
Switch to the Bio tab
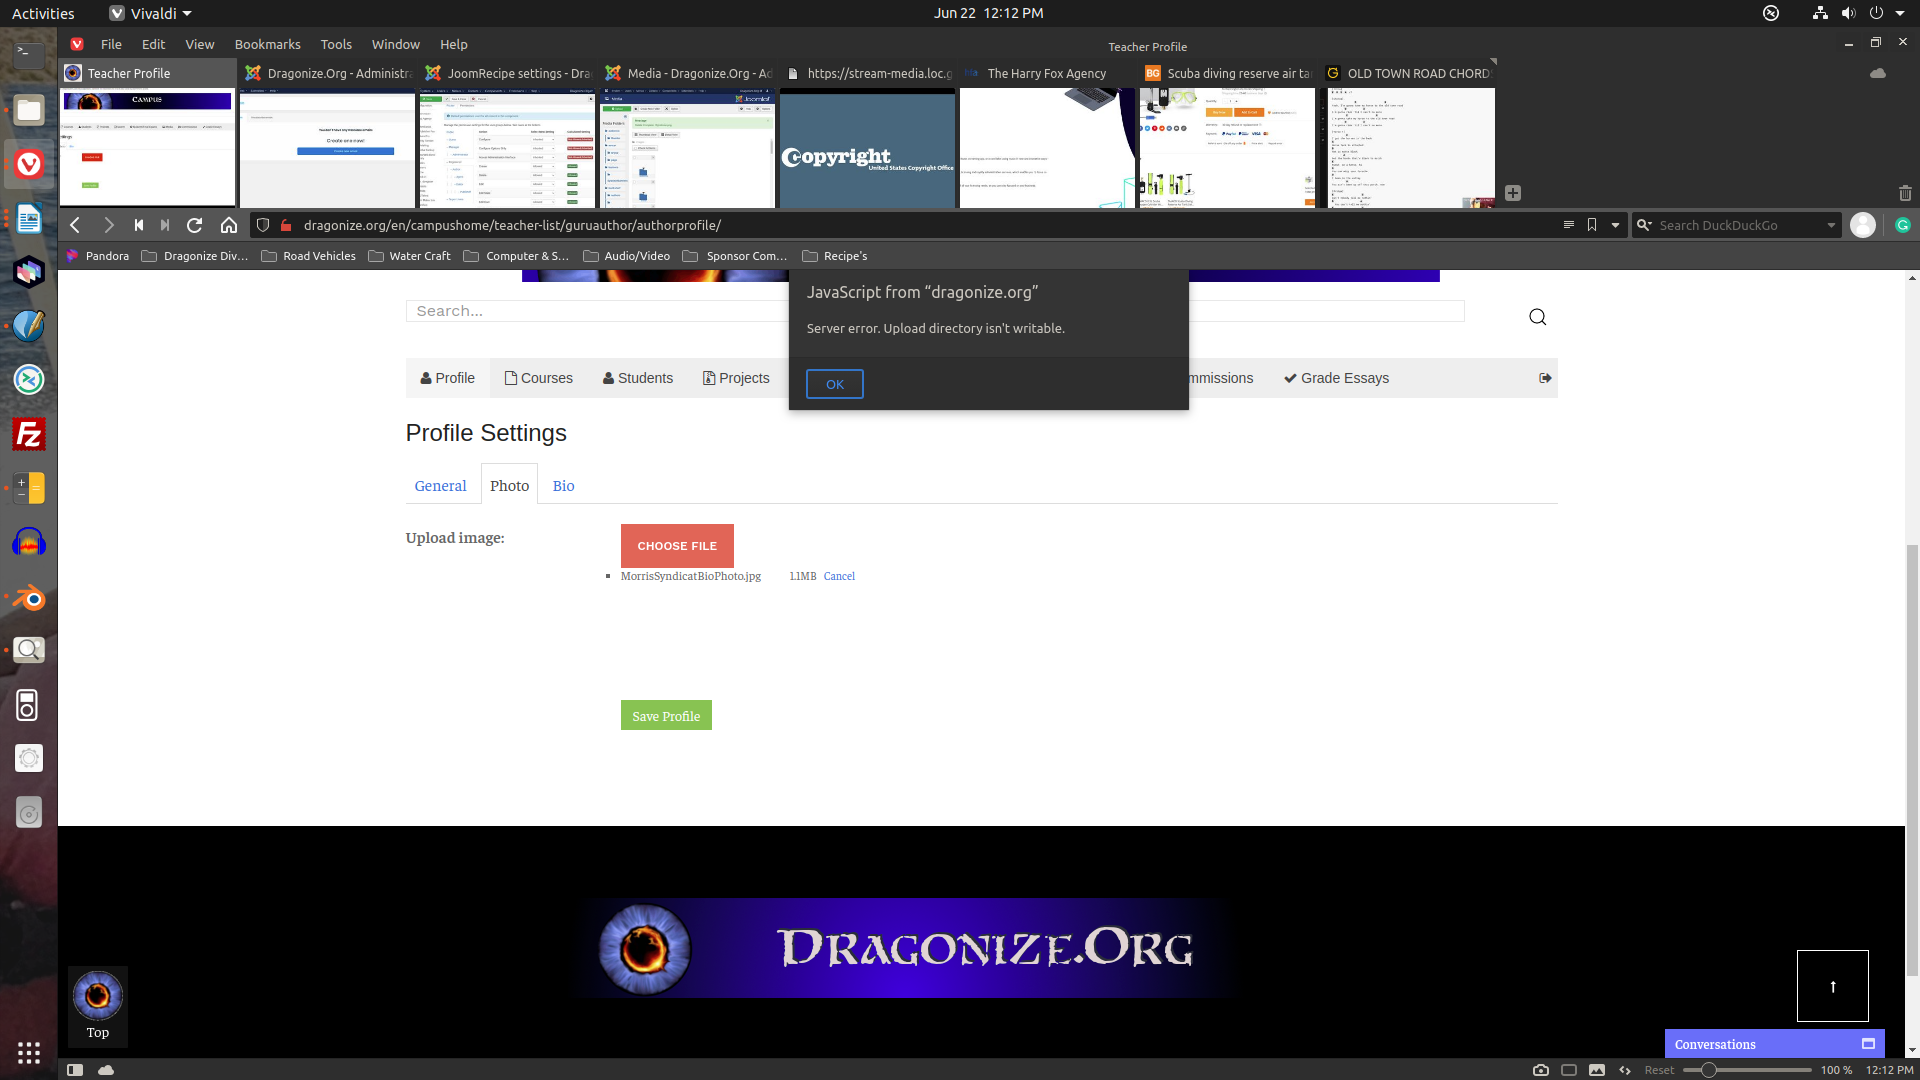coord(563,486)
